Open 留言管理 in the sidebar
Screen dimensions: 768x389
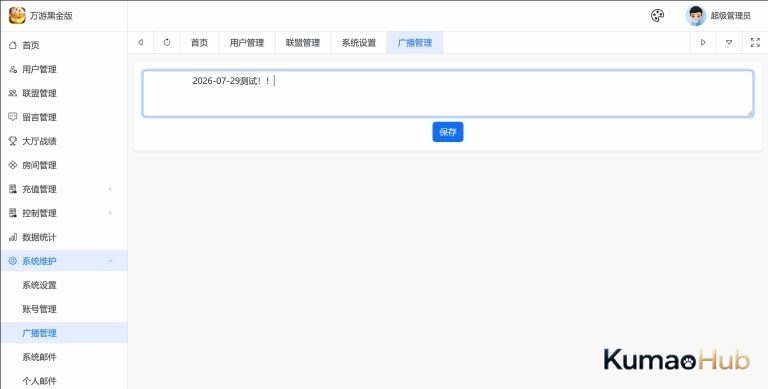click(x=64, y=117)
